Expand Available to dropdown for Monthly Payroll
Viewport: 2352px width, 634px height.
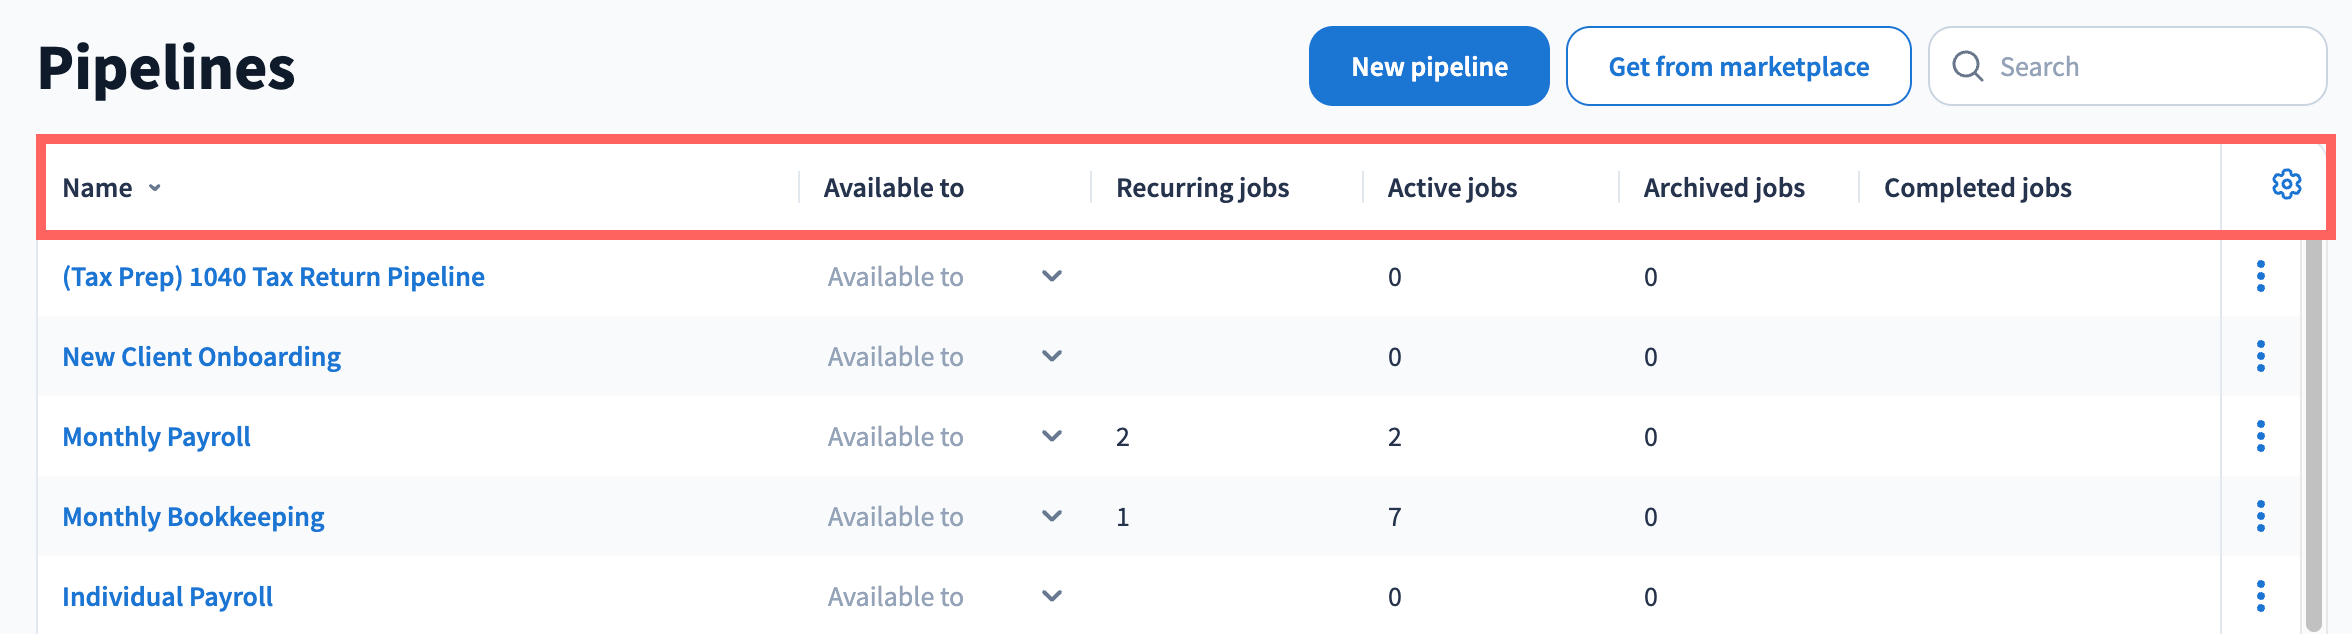pos(1051,436)
